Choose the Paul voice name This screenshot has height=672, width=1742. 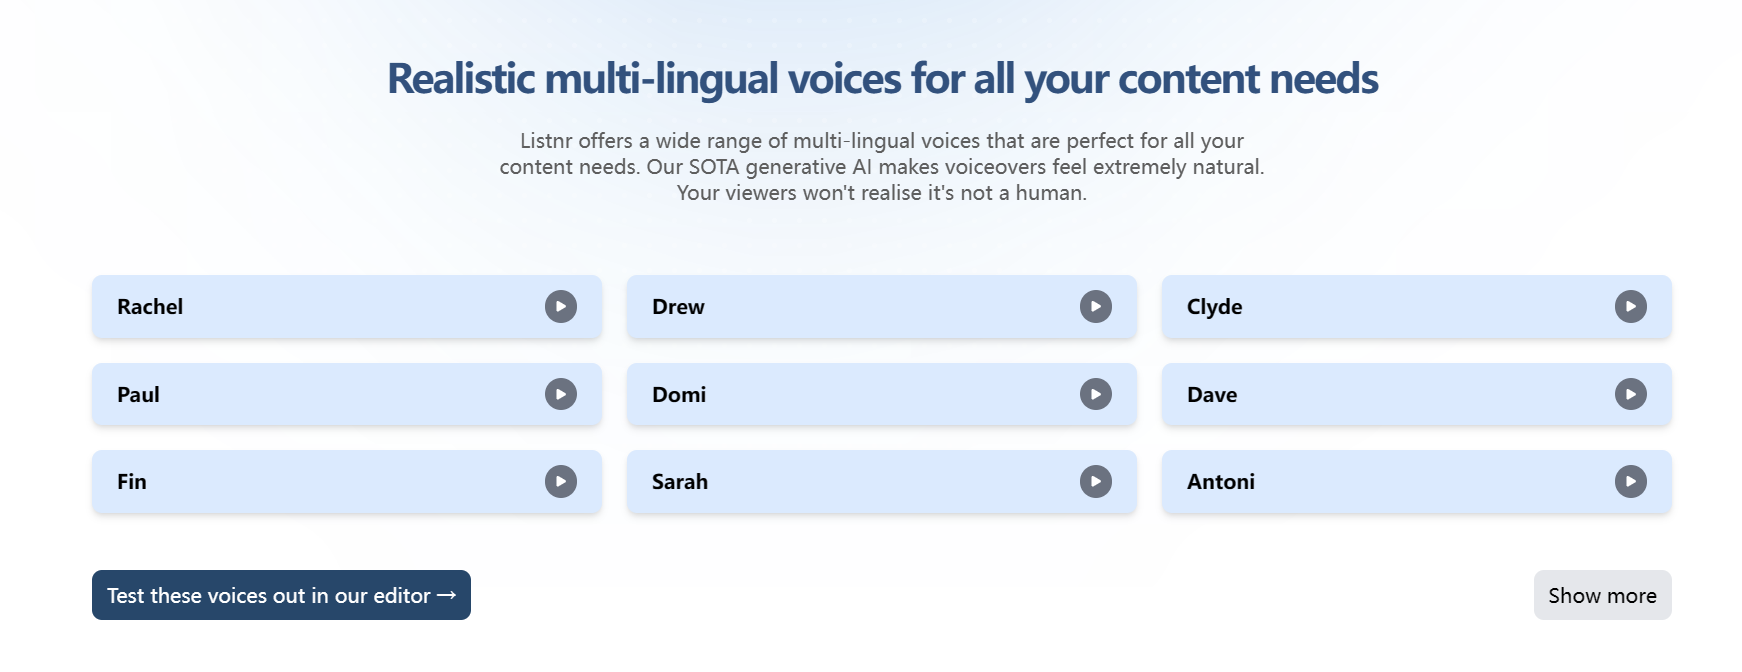coord(138,395)
